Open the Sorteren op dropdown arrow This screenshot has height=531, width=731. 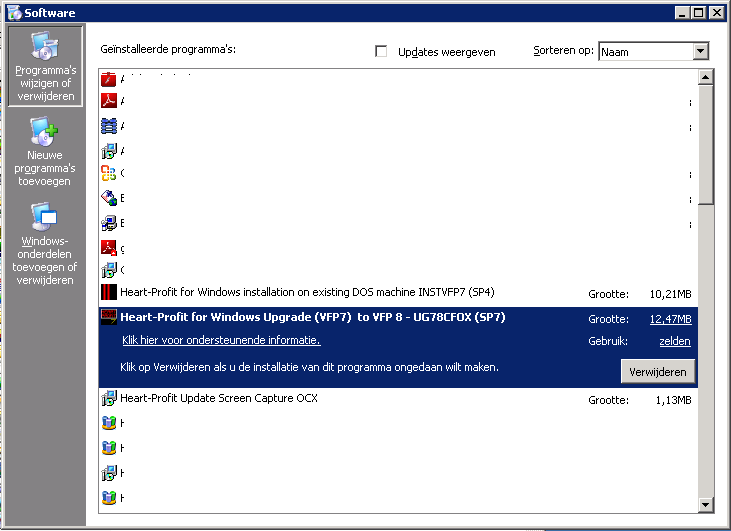click(700, 51)
